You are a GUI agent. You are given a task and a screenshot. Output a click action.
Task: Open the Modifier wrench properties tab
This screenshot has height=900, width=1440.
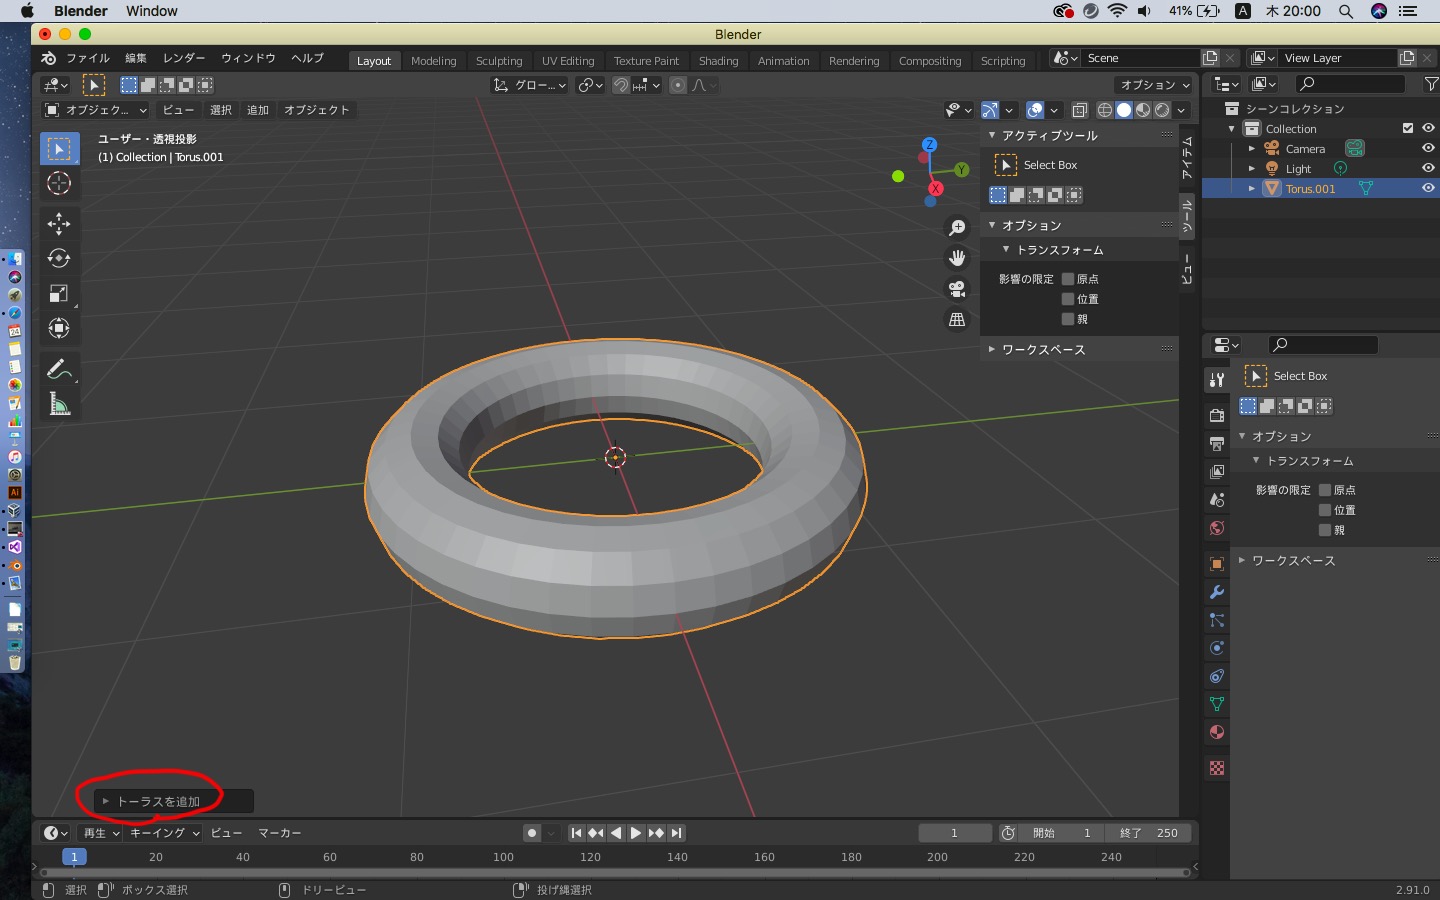click(1217, 592)
